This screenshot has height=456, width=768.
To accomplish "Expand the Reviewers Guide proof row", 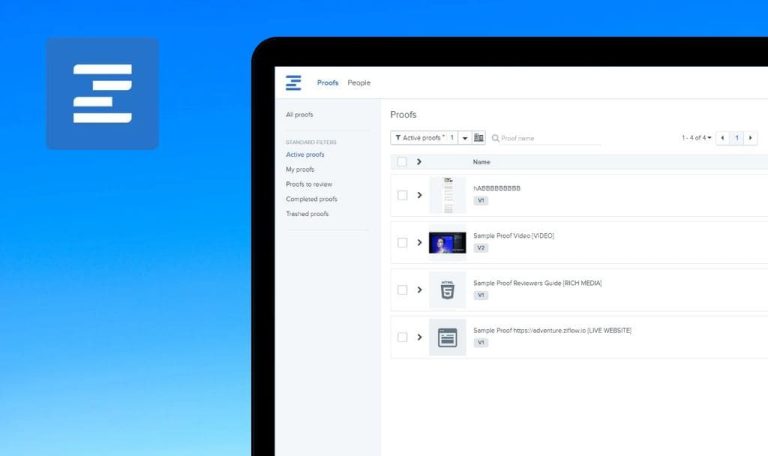I will pyautogui.click(x=419, y=290).
